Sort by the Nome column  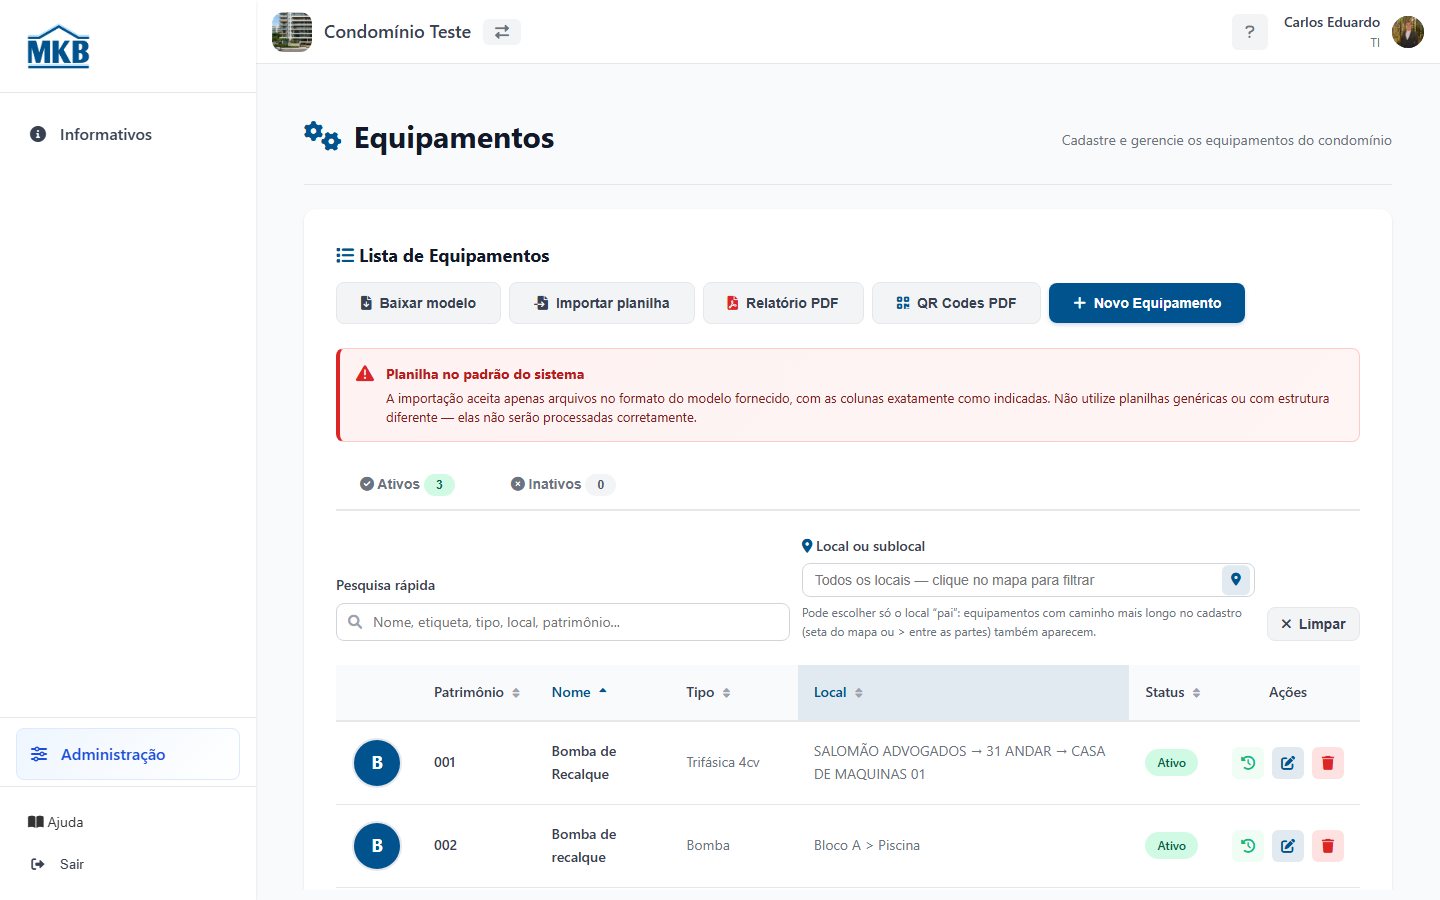[579, 692]
